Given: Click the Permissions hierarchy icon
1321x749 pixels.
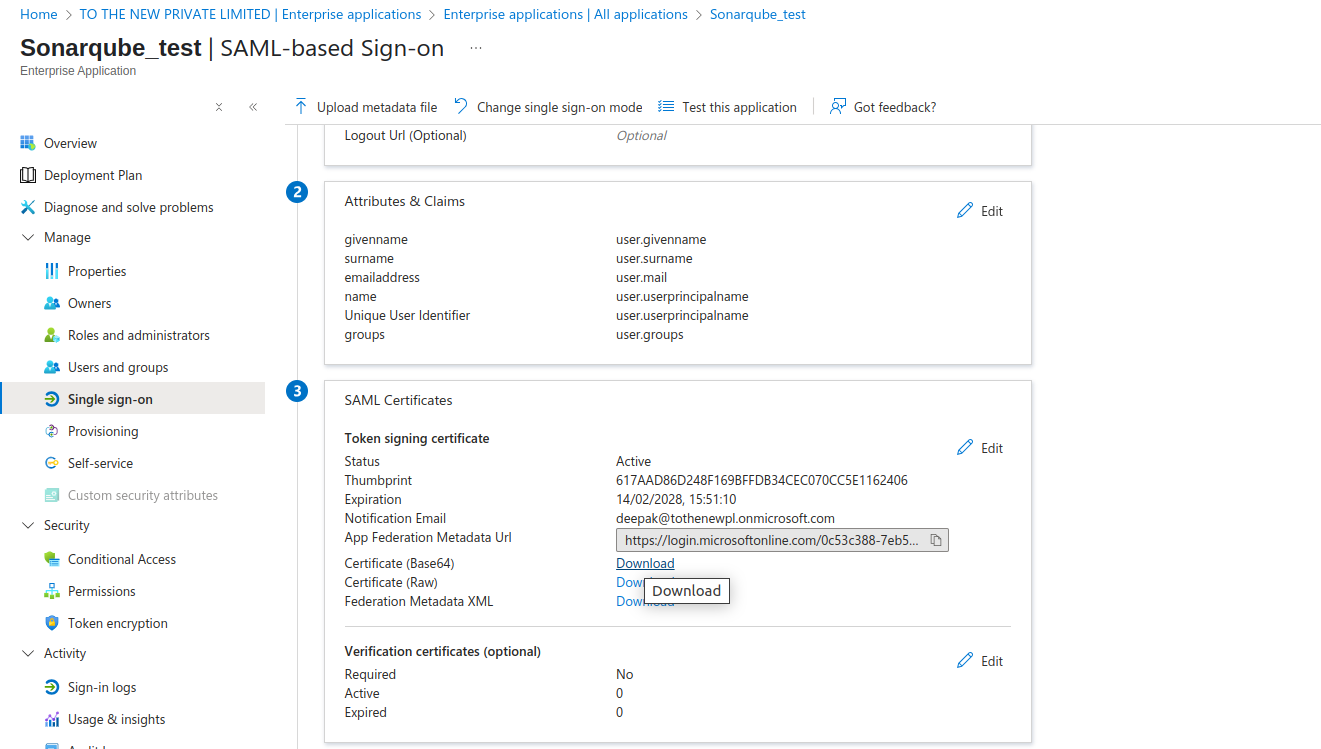Looking at the screenshot, I should pos(52,591).
